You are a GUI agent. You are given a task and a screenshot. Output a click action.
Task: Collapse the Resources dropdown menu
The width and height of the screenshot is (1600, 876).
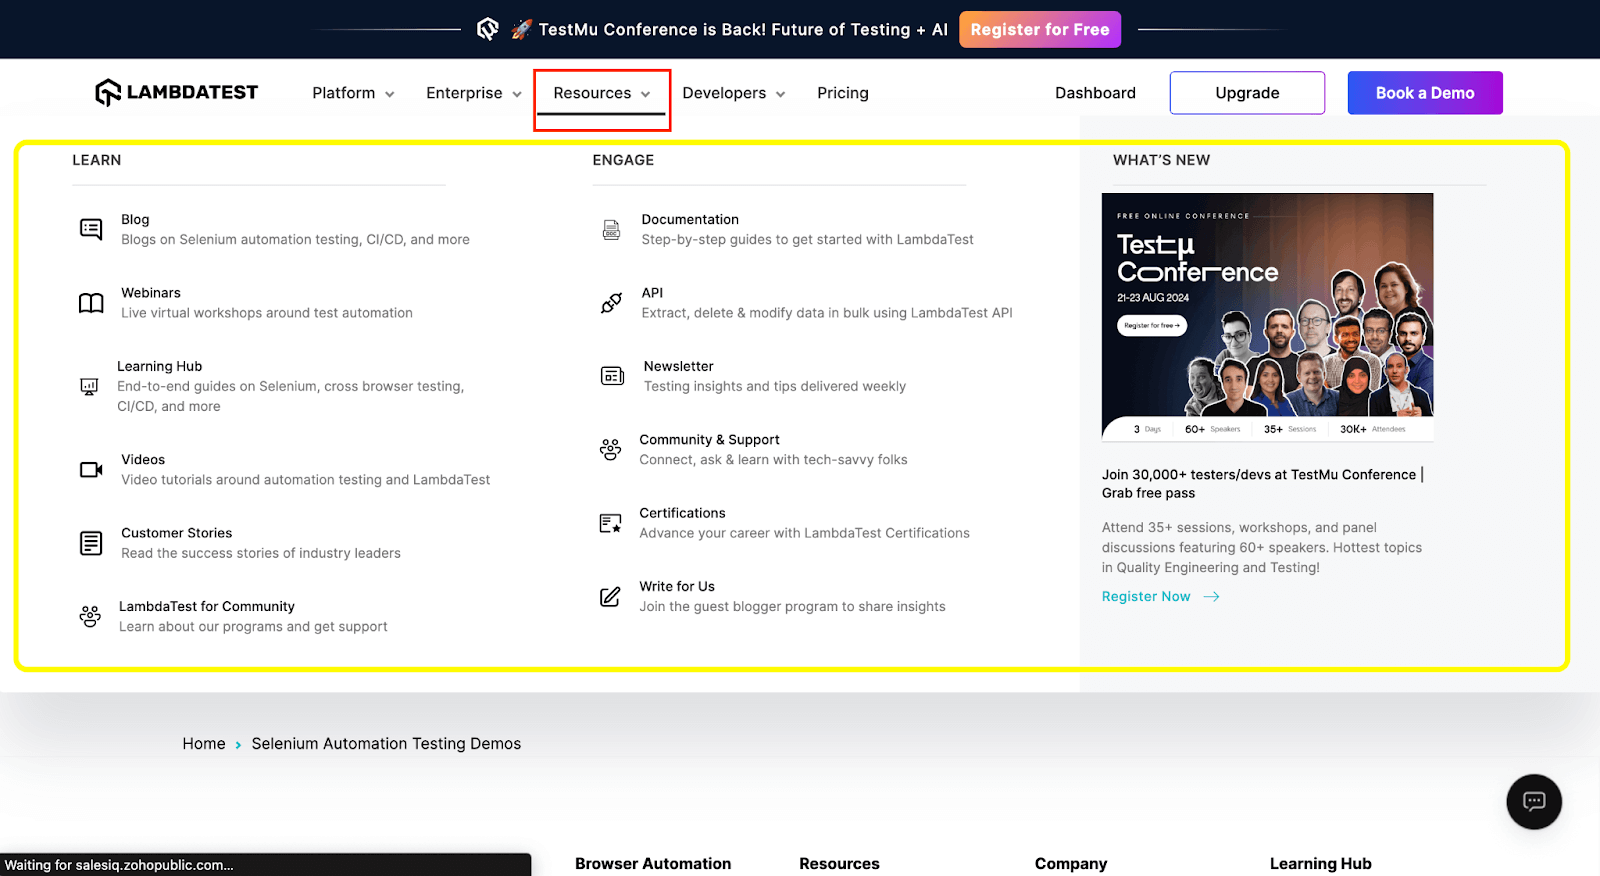(602, 93)
